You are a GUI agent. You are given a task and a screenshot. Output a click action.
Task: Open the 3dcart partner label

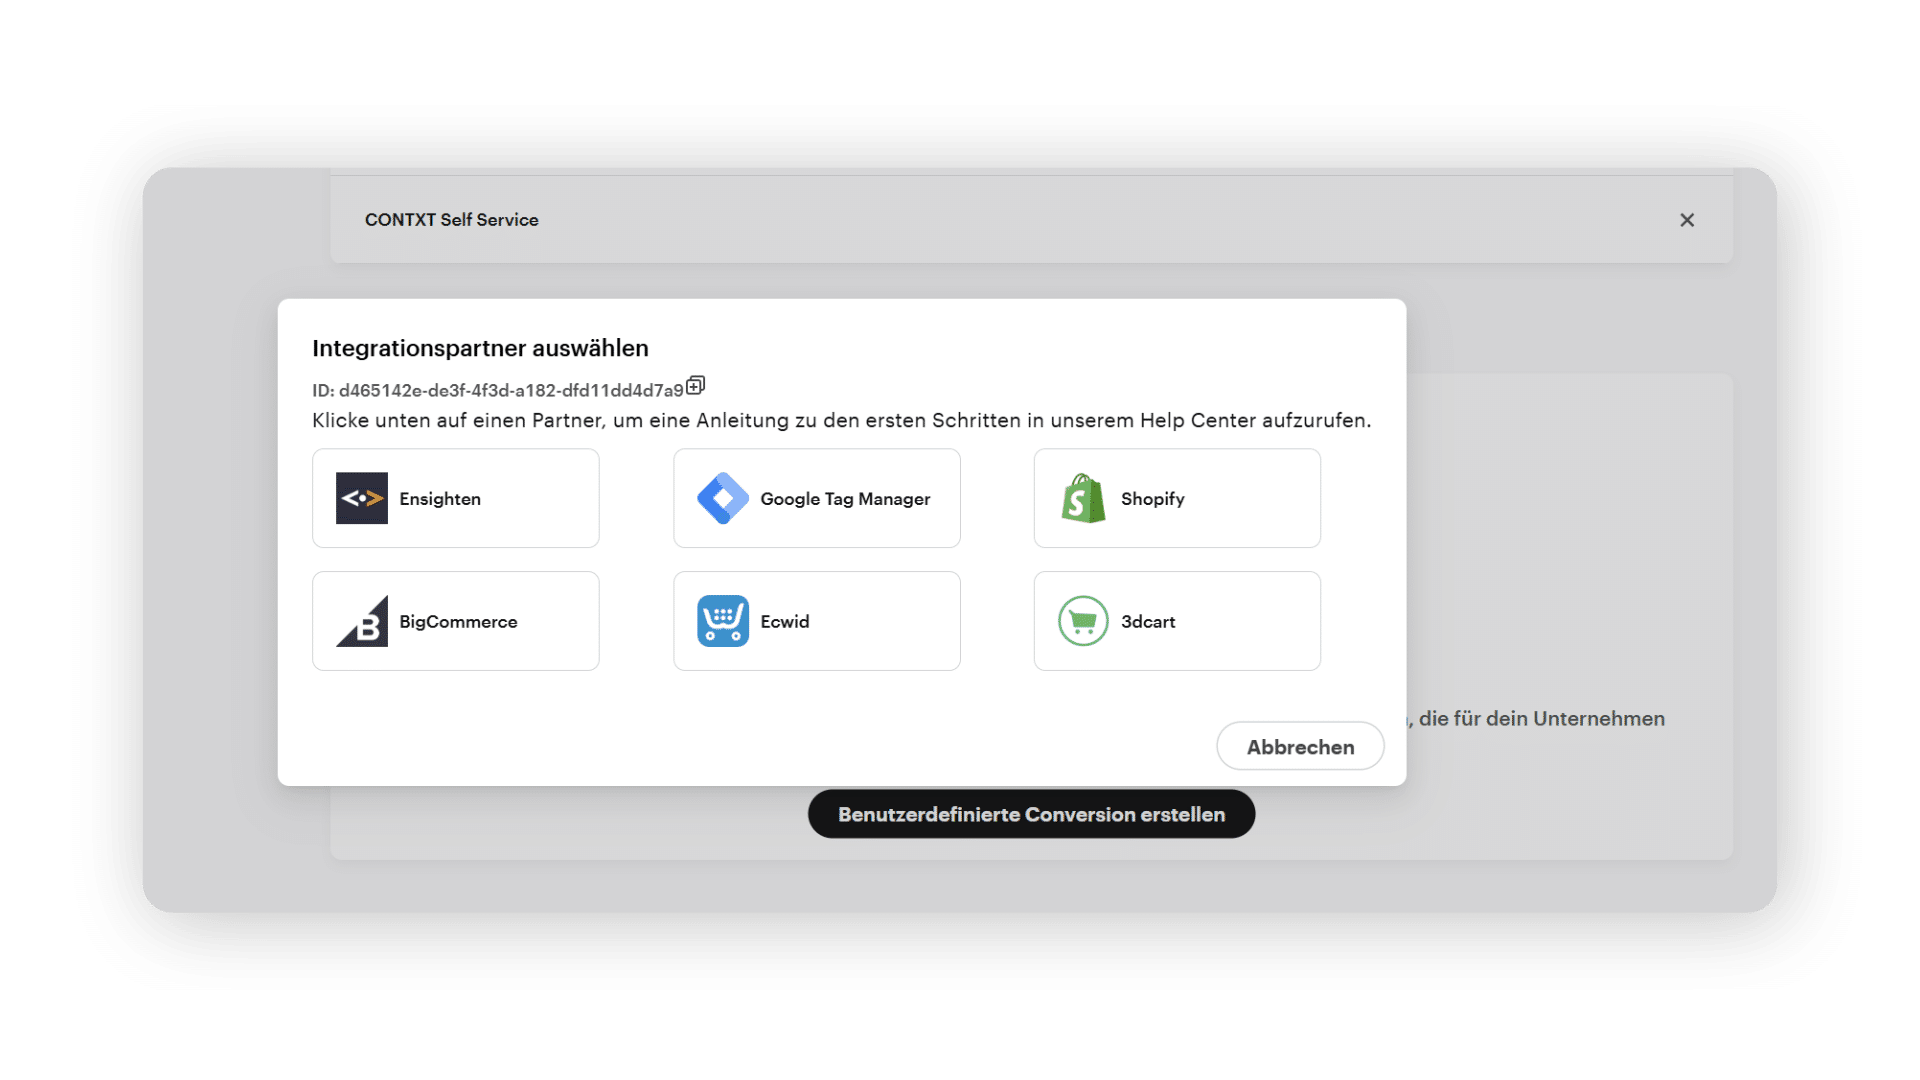tap(1147, 622)
